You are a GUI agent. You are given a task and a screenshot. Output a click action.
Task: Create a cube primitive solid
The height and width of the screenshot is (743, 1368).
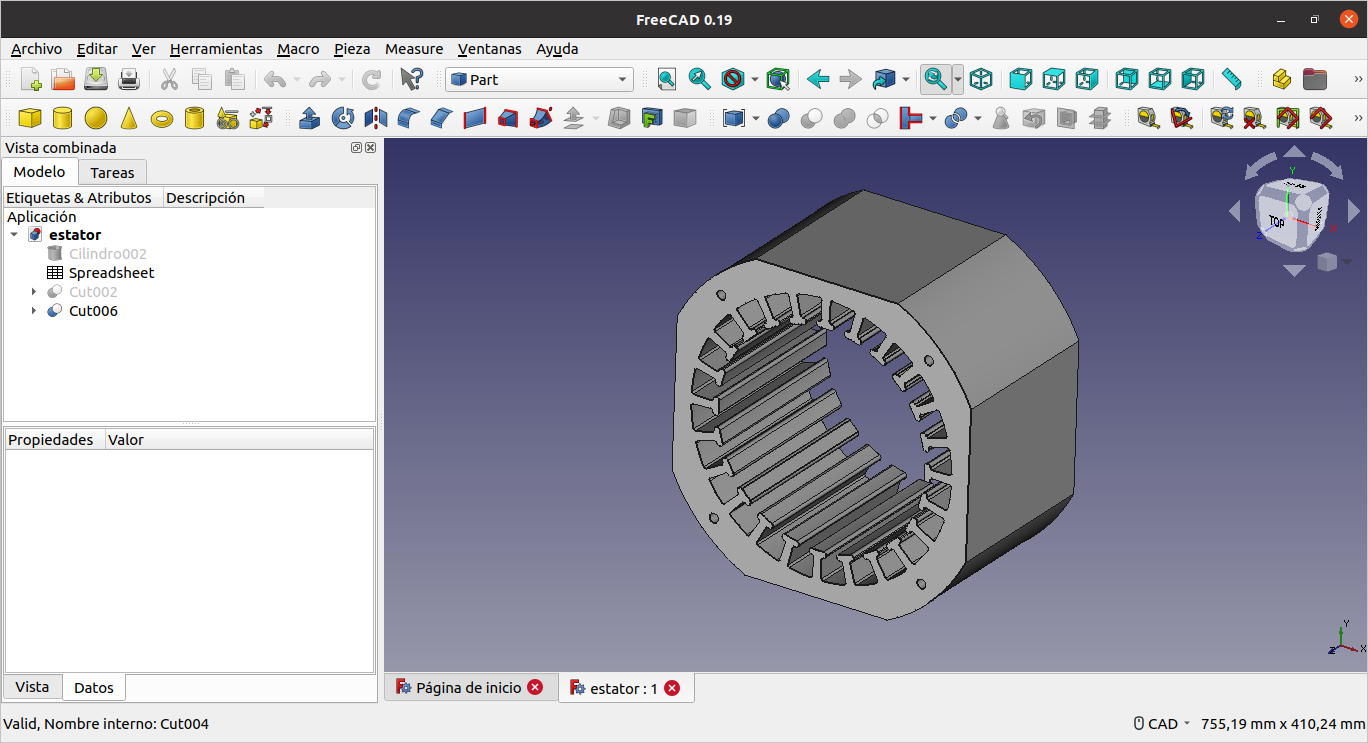30,119
